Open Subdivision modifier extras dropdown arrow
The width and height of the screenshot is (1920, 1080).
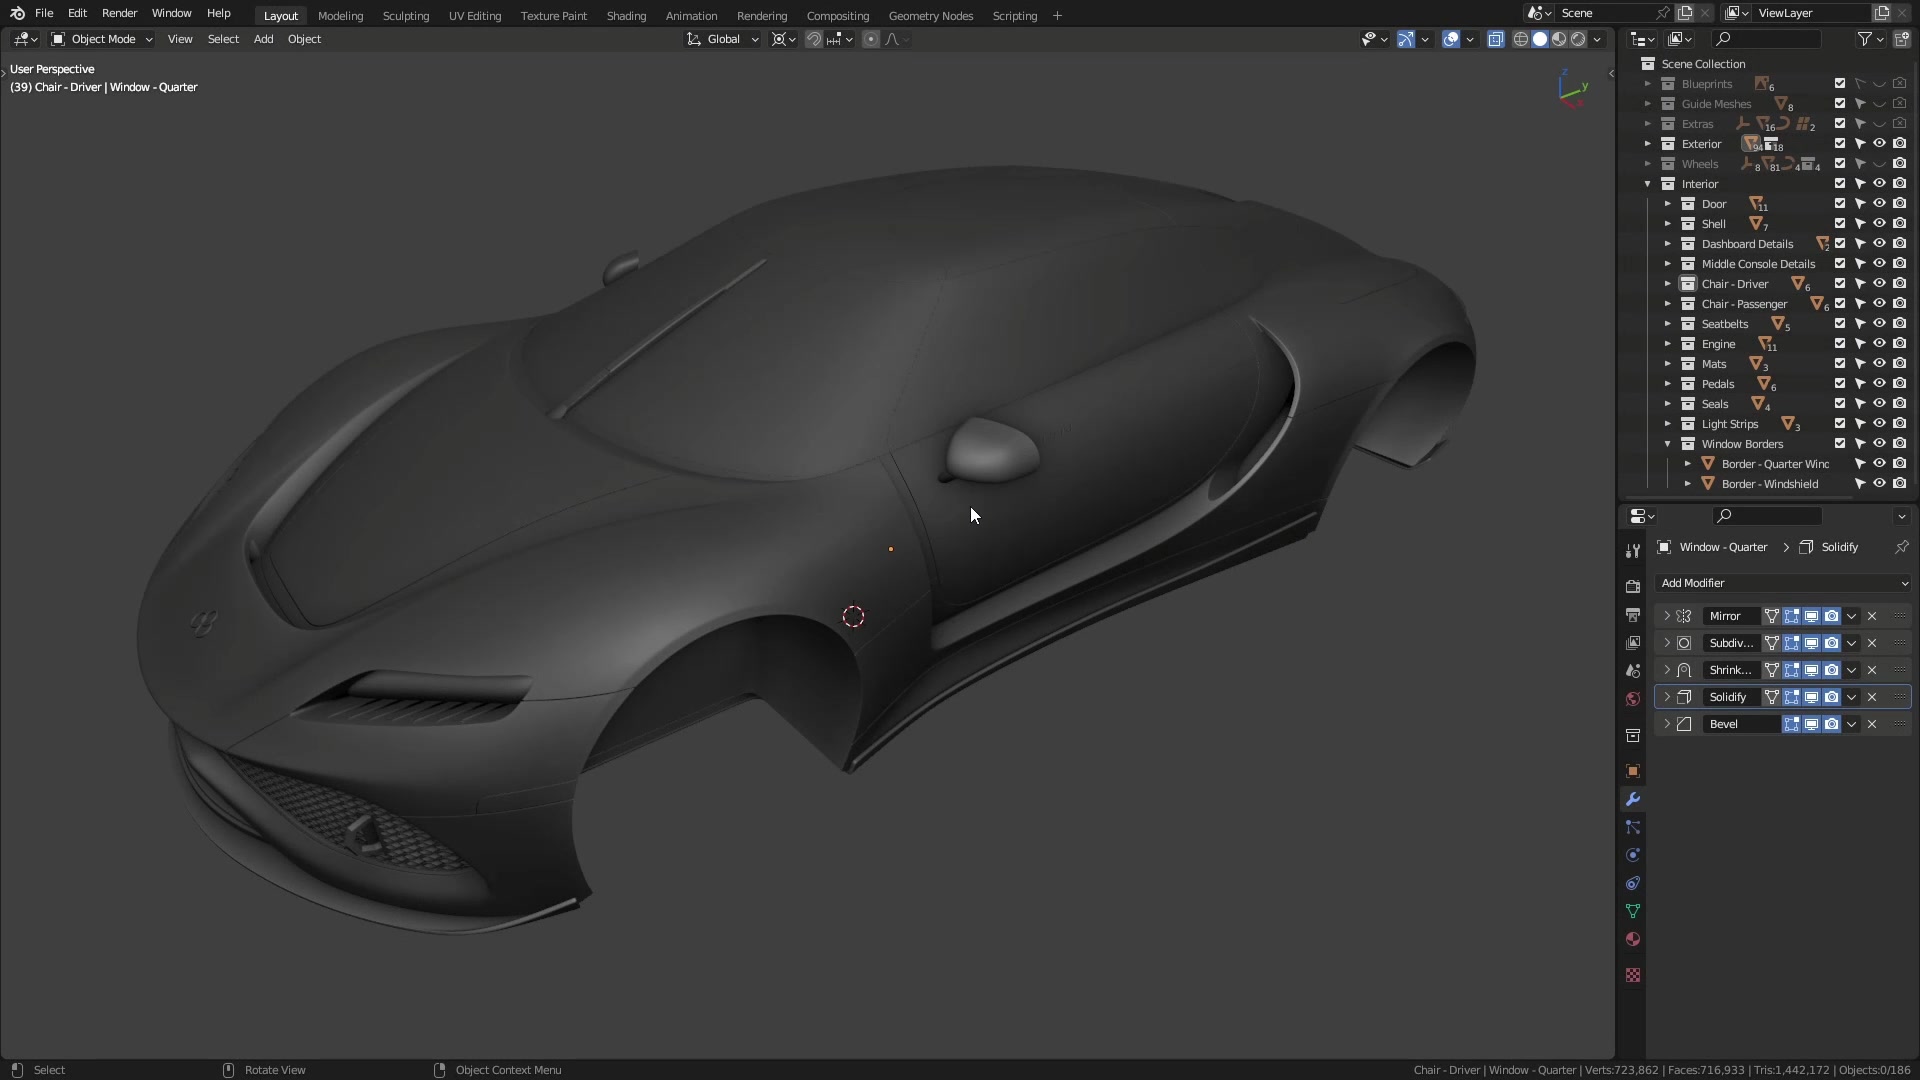(1852, 643)
